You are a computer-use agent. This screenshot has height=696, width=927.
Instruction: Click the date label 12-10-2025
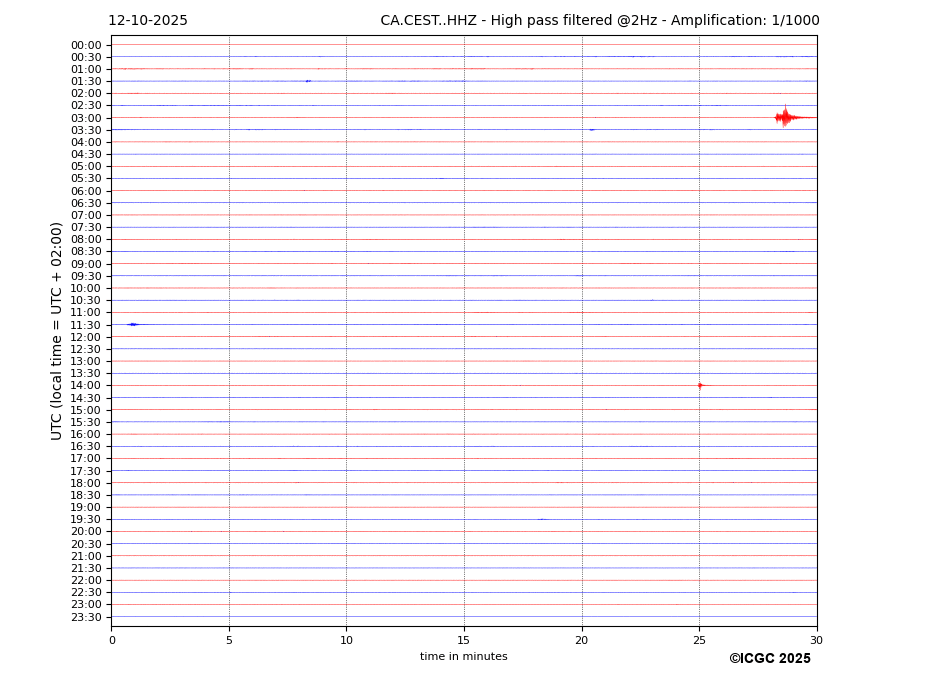pos(148,21)
